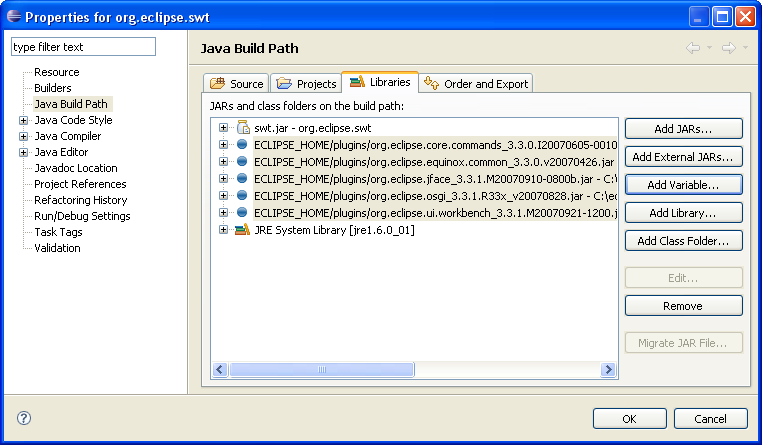This screenshot has height=445, width=762.
Task: Go back using the left arrow icon
Action: pos(693,48)
